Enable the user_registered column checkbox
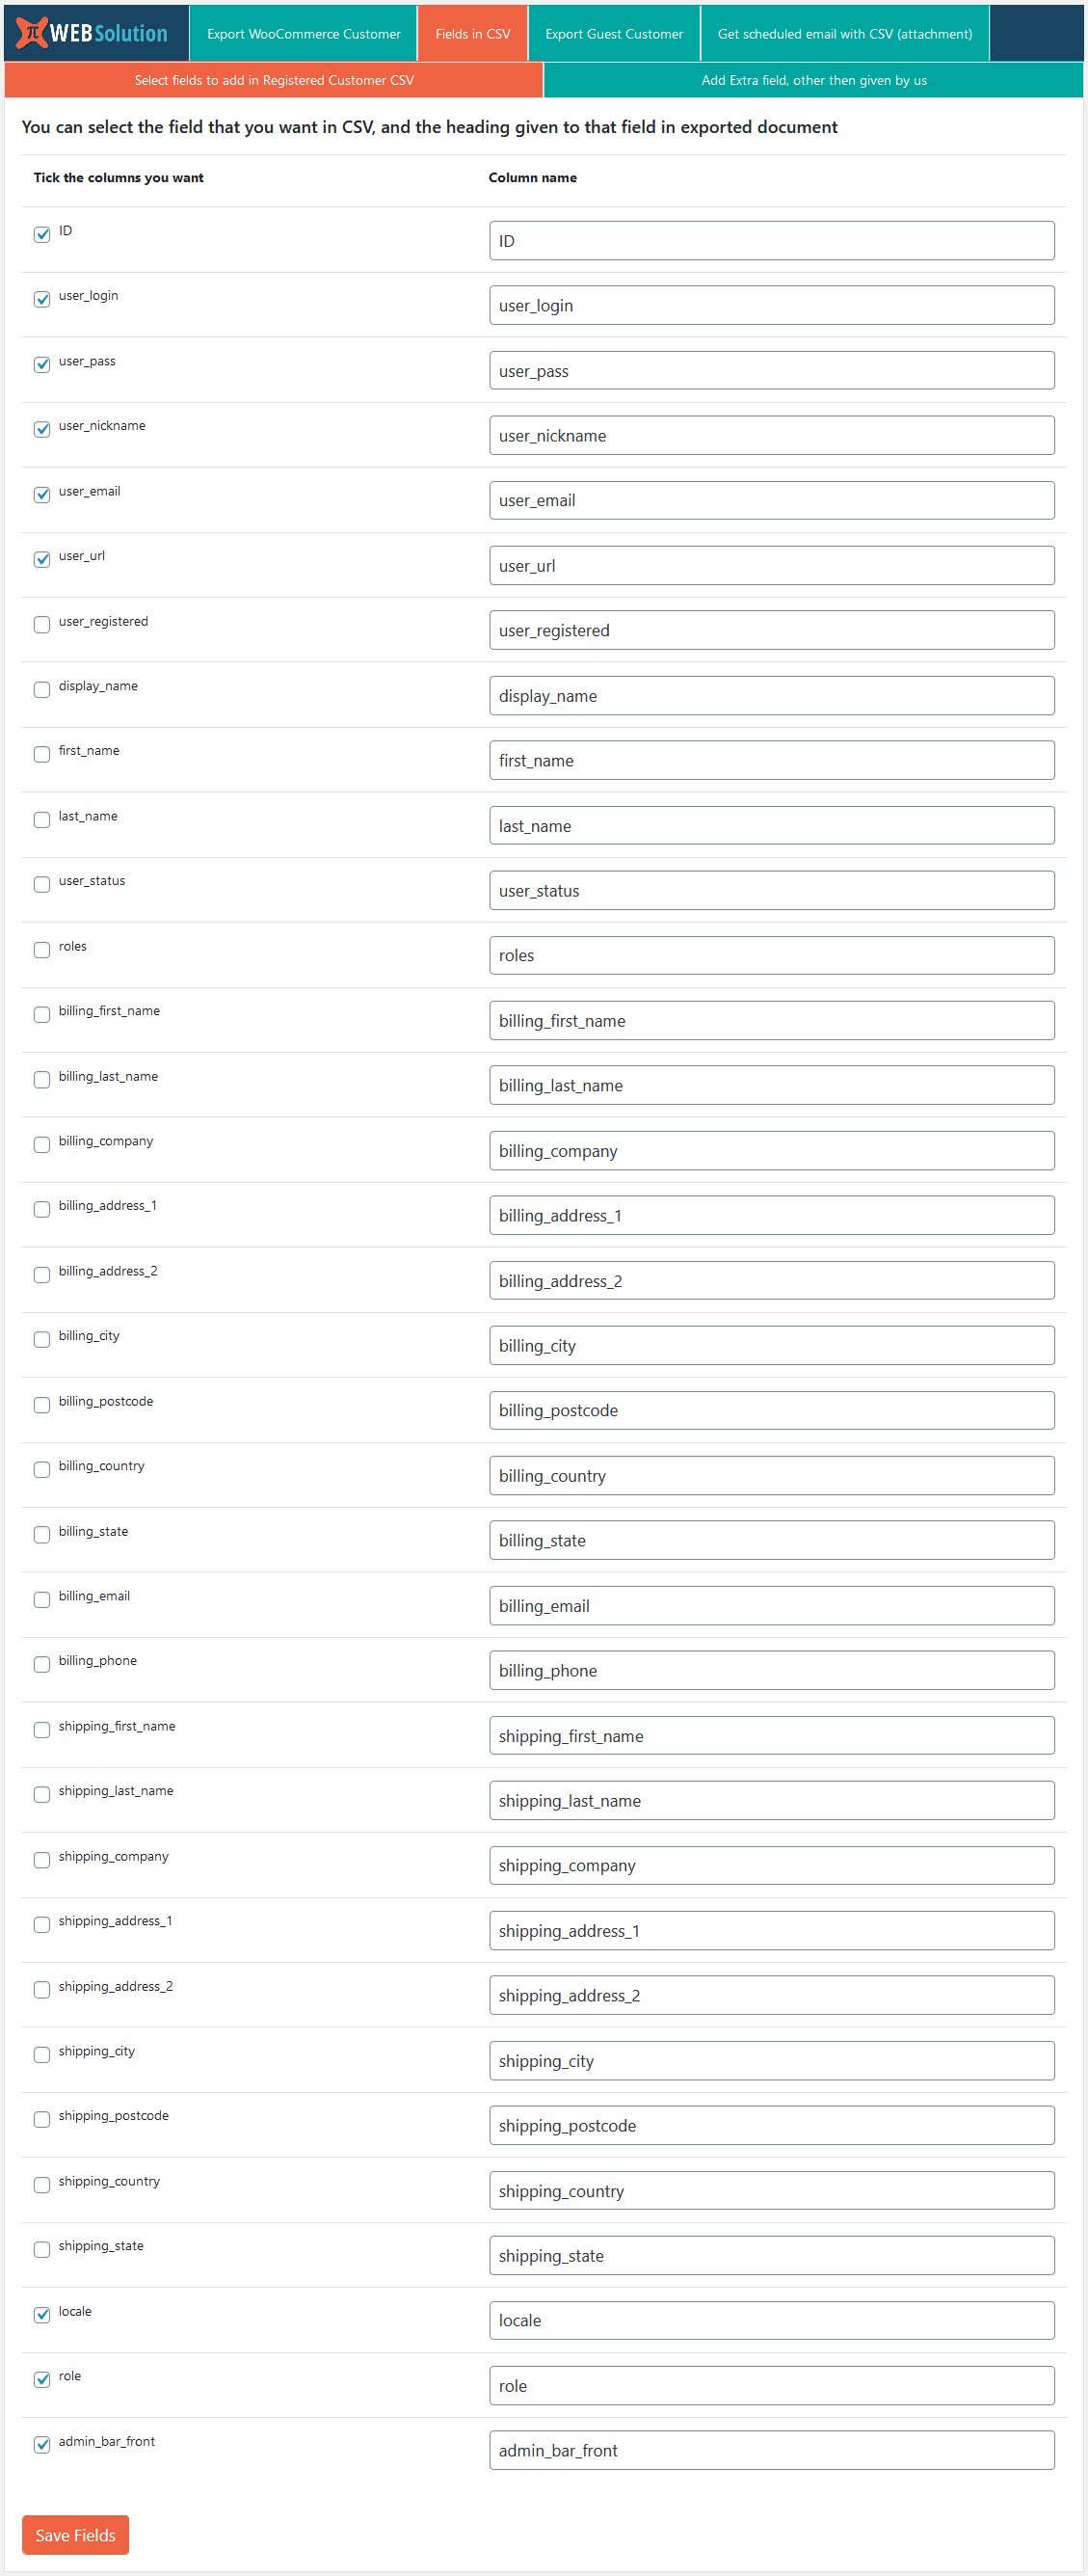 pyautogui.click(x=42, y=624)
